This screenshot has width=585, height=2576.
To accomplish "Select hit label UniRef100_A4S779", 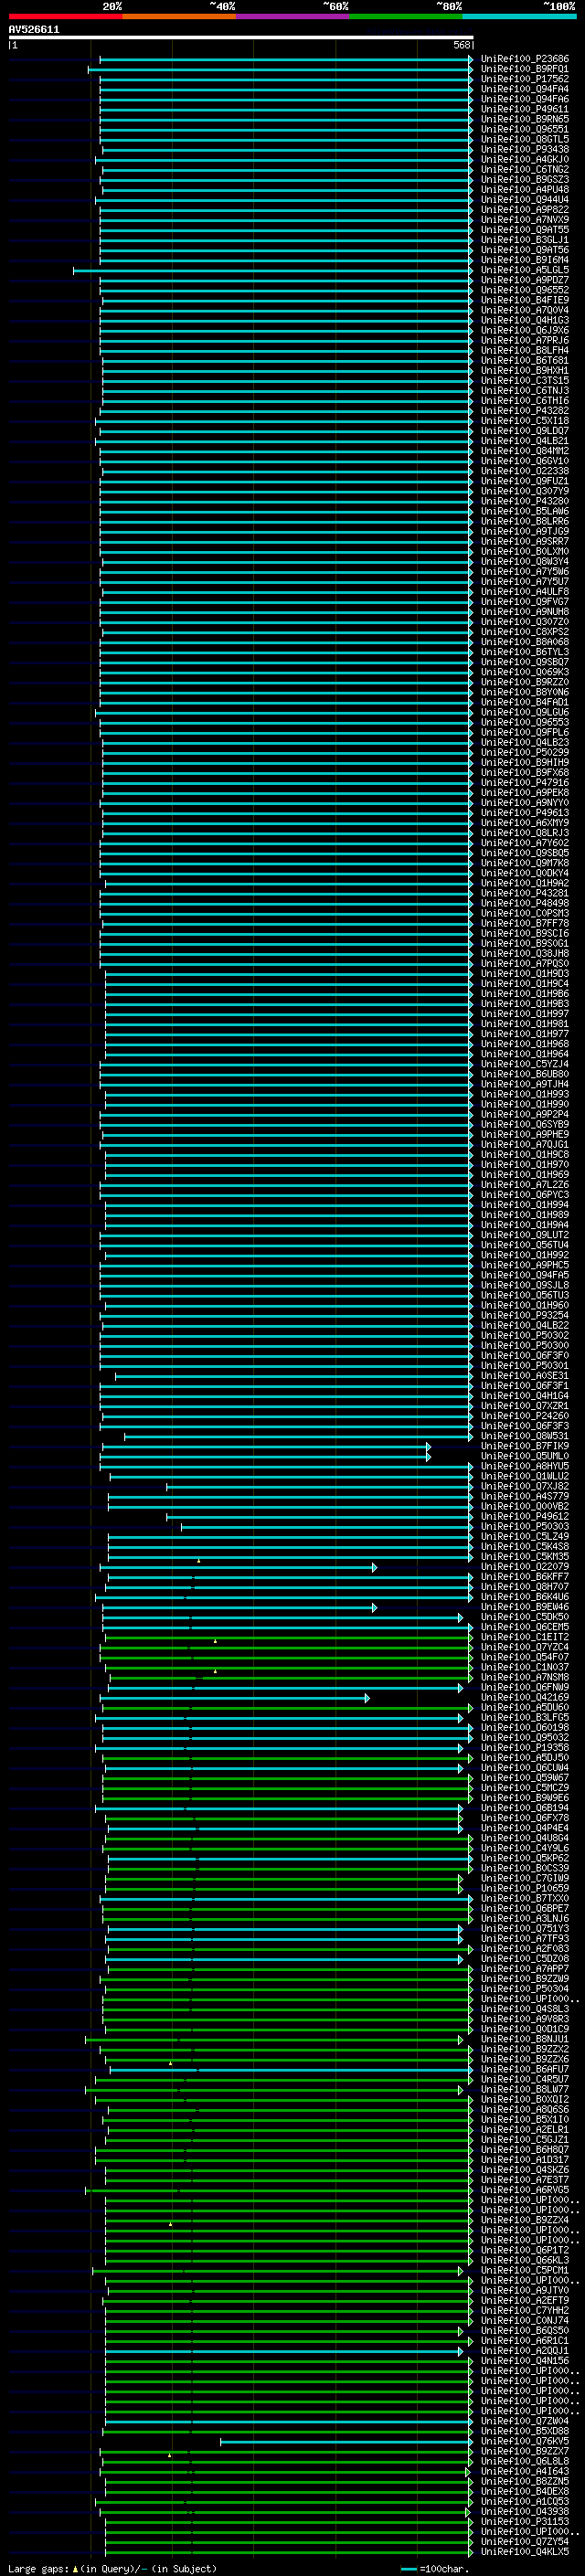I will pos(525,1496).
